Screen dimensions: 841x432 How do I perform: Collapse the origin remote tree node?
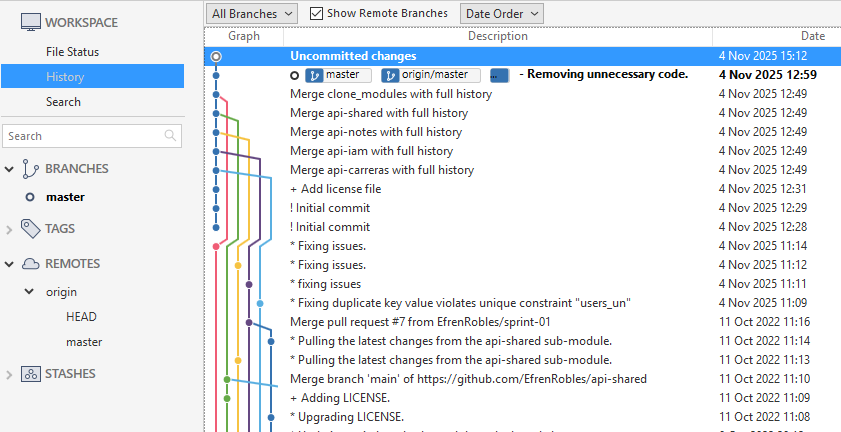tap(29, 292)
